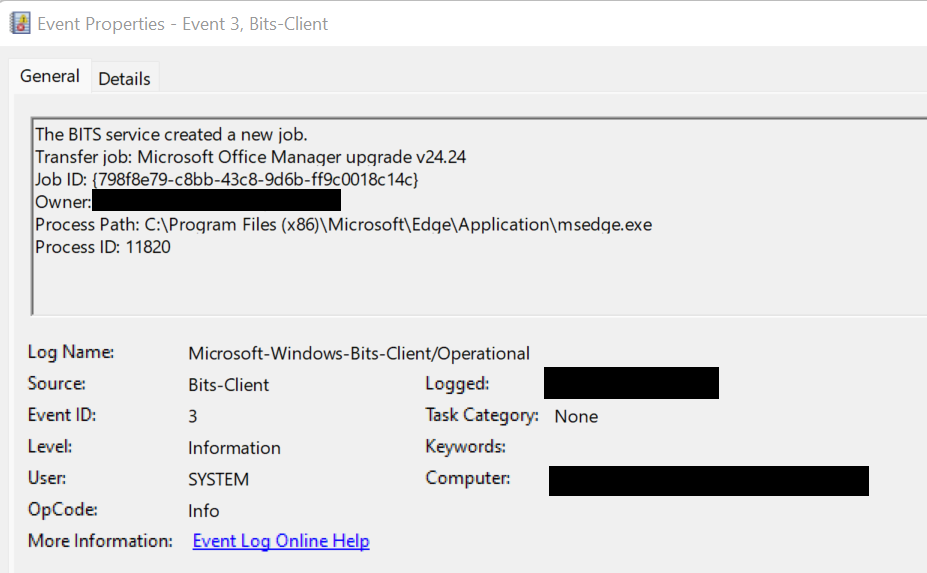The height and width of the screenshot is (573, 927).
Task: Select the Task Category value None
Action: [x=576, y=416]
